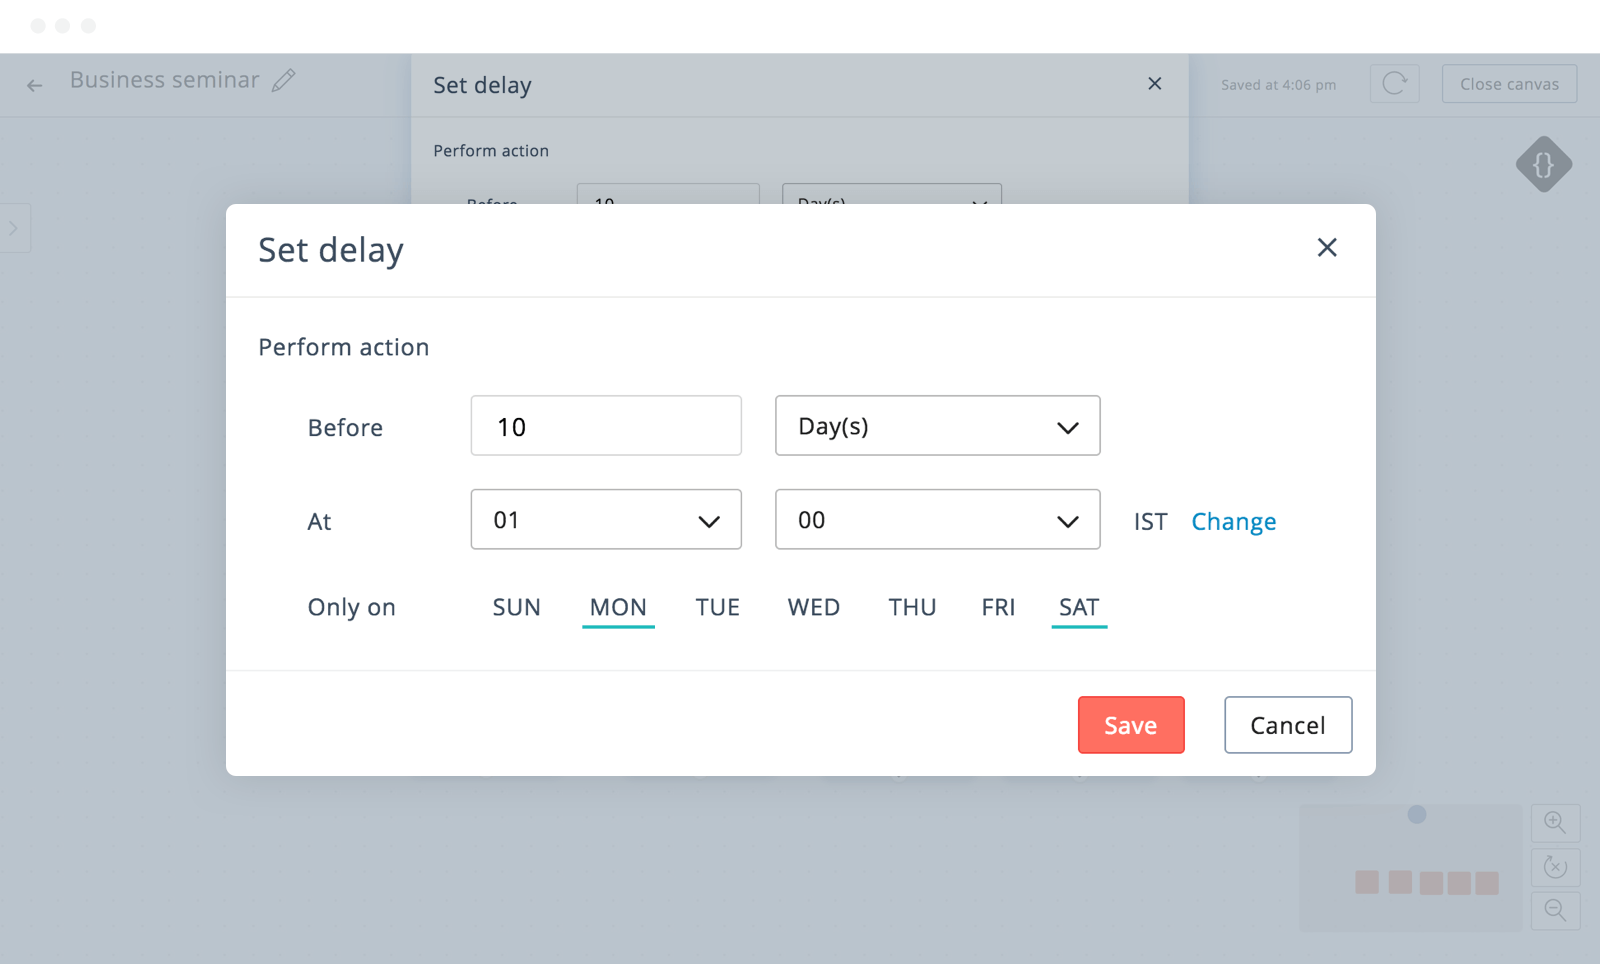Expand the left side panel arrow
This screenshot has height=964, width=1600.
pos(14,228)
